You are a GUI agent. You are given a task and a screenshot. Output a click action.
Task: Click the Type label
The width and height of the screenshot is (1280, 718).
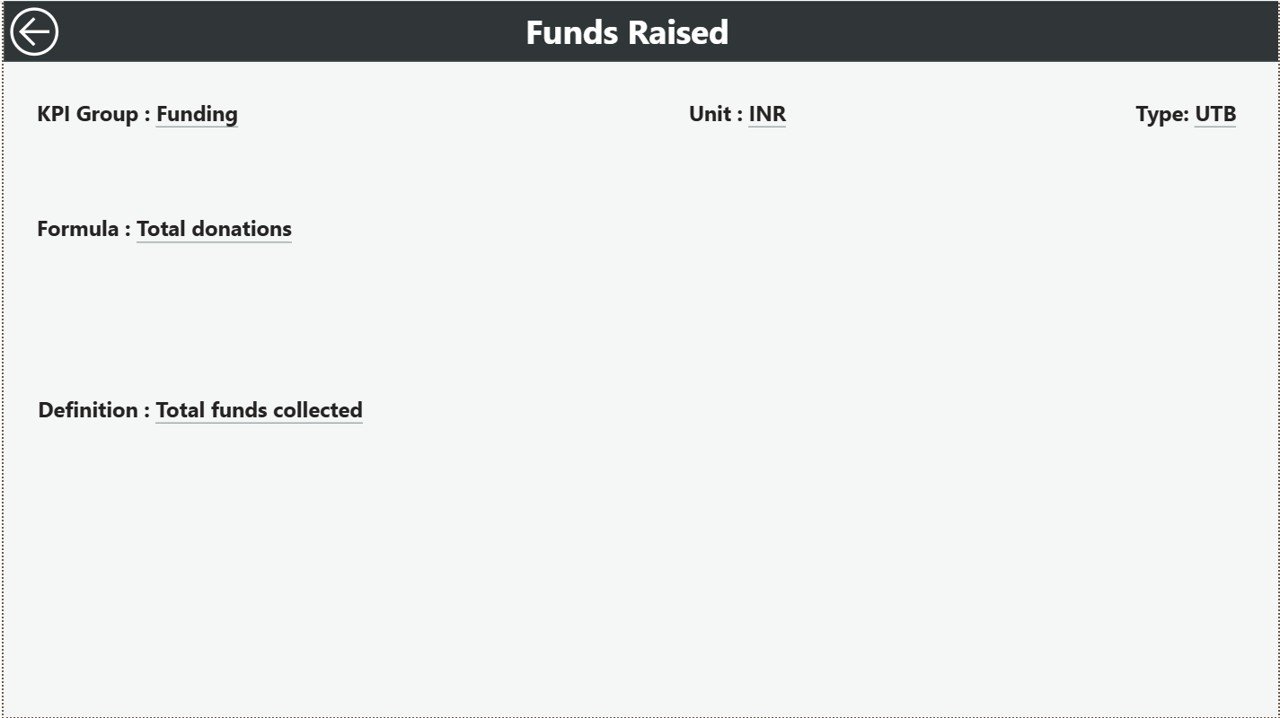(1162, 114)
